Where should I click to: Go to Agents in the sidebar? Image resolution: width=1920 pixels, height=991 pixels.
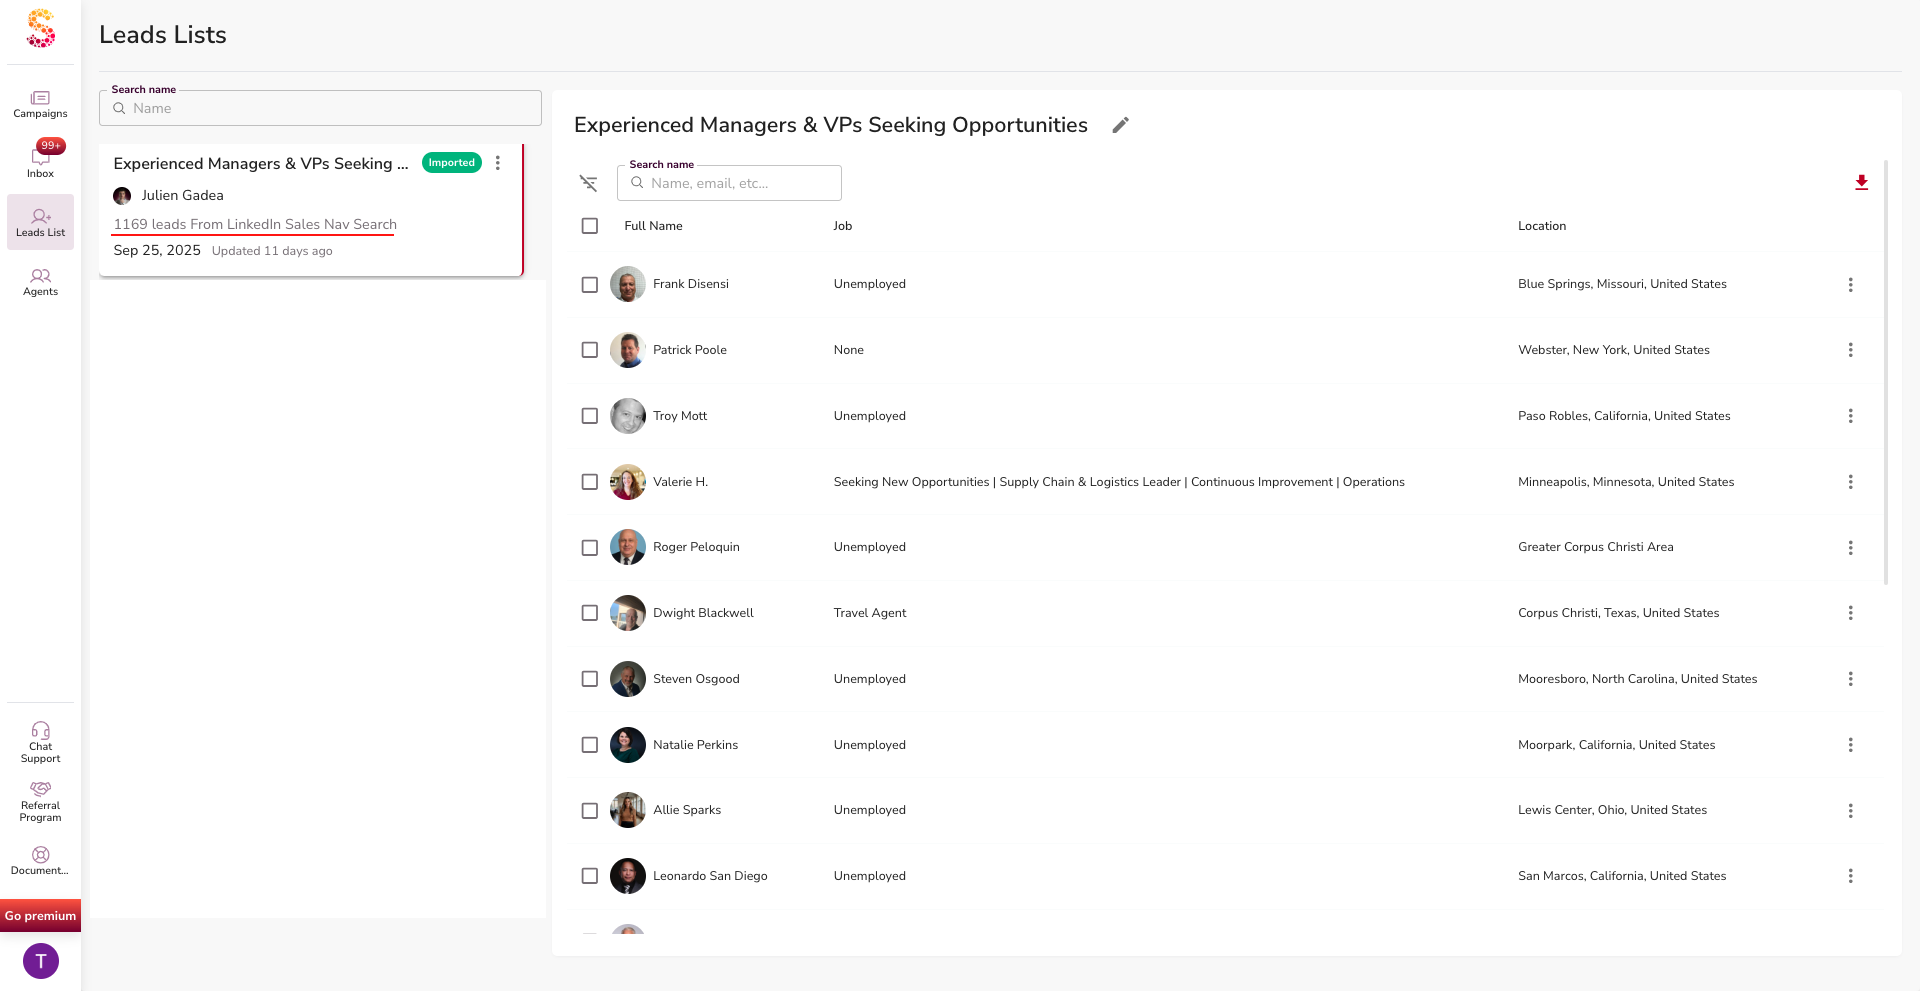[x=40, y=282]
